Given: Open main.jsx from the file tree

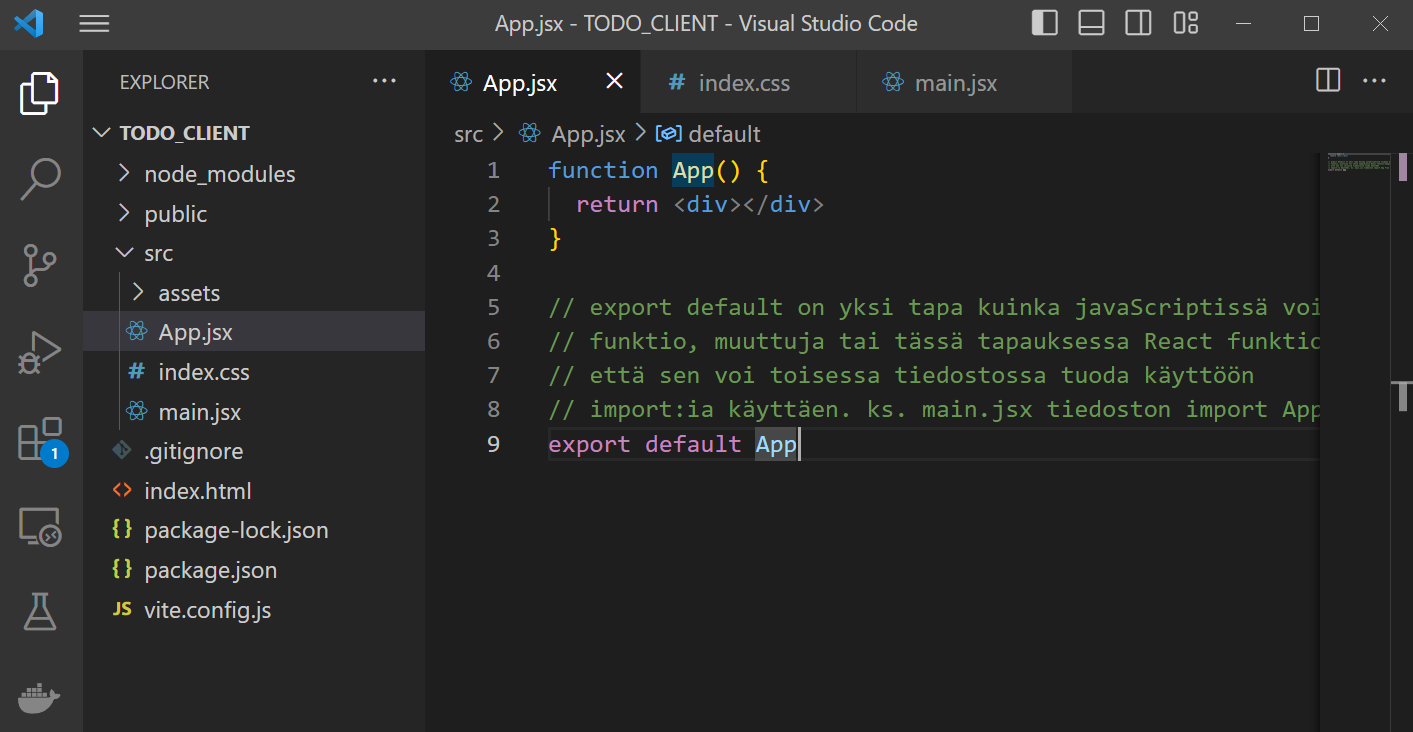Looking at the screenshot, I should (254, 412).
